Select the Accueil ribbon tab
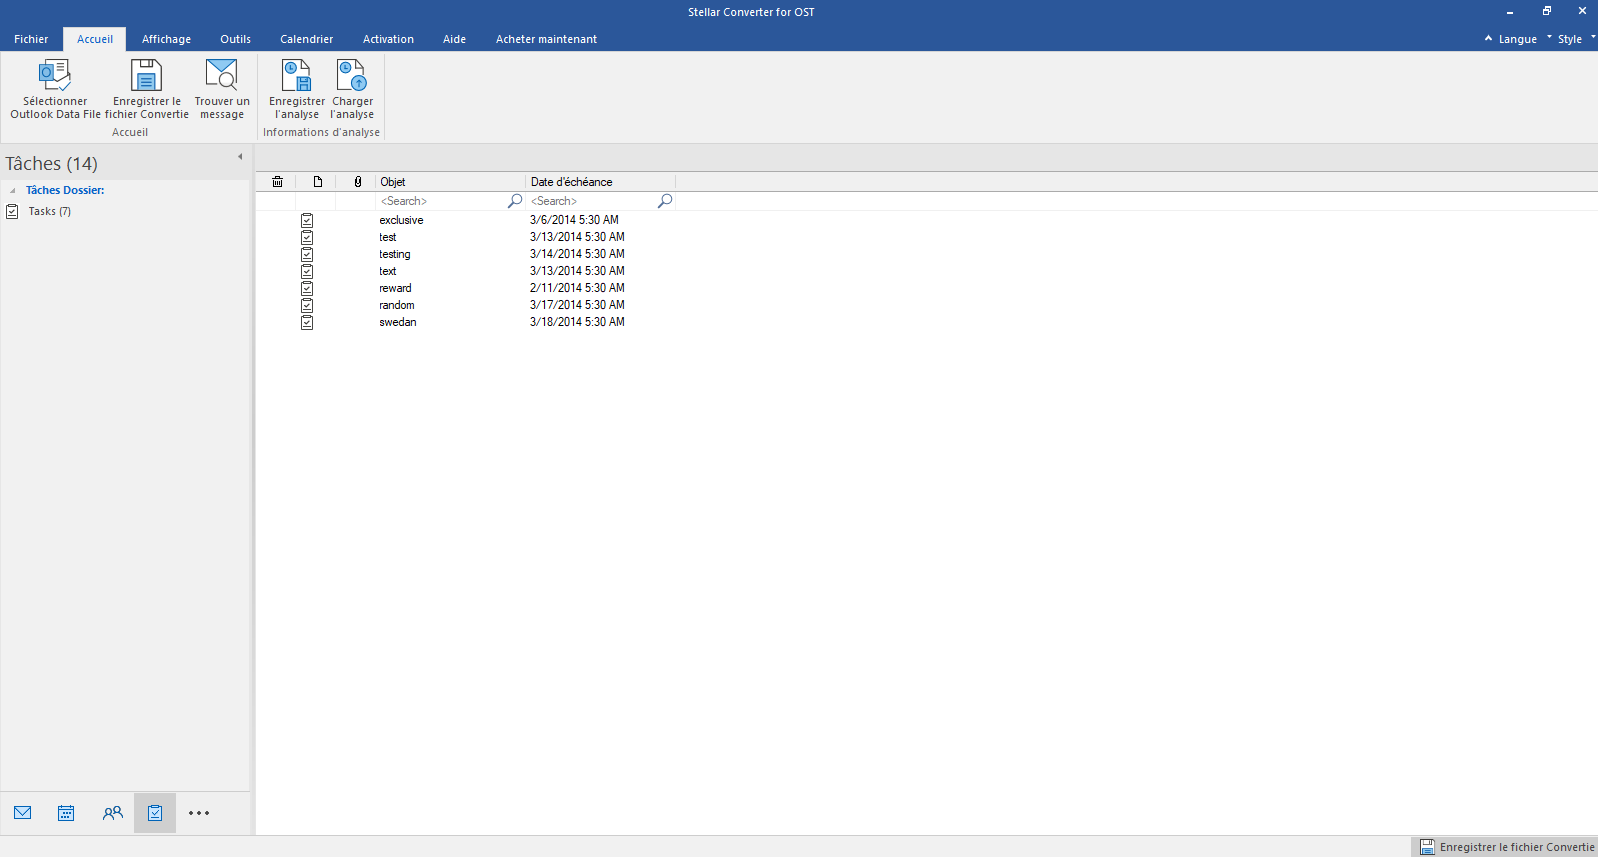 (x=95, y=39)
